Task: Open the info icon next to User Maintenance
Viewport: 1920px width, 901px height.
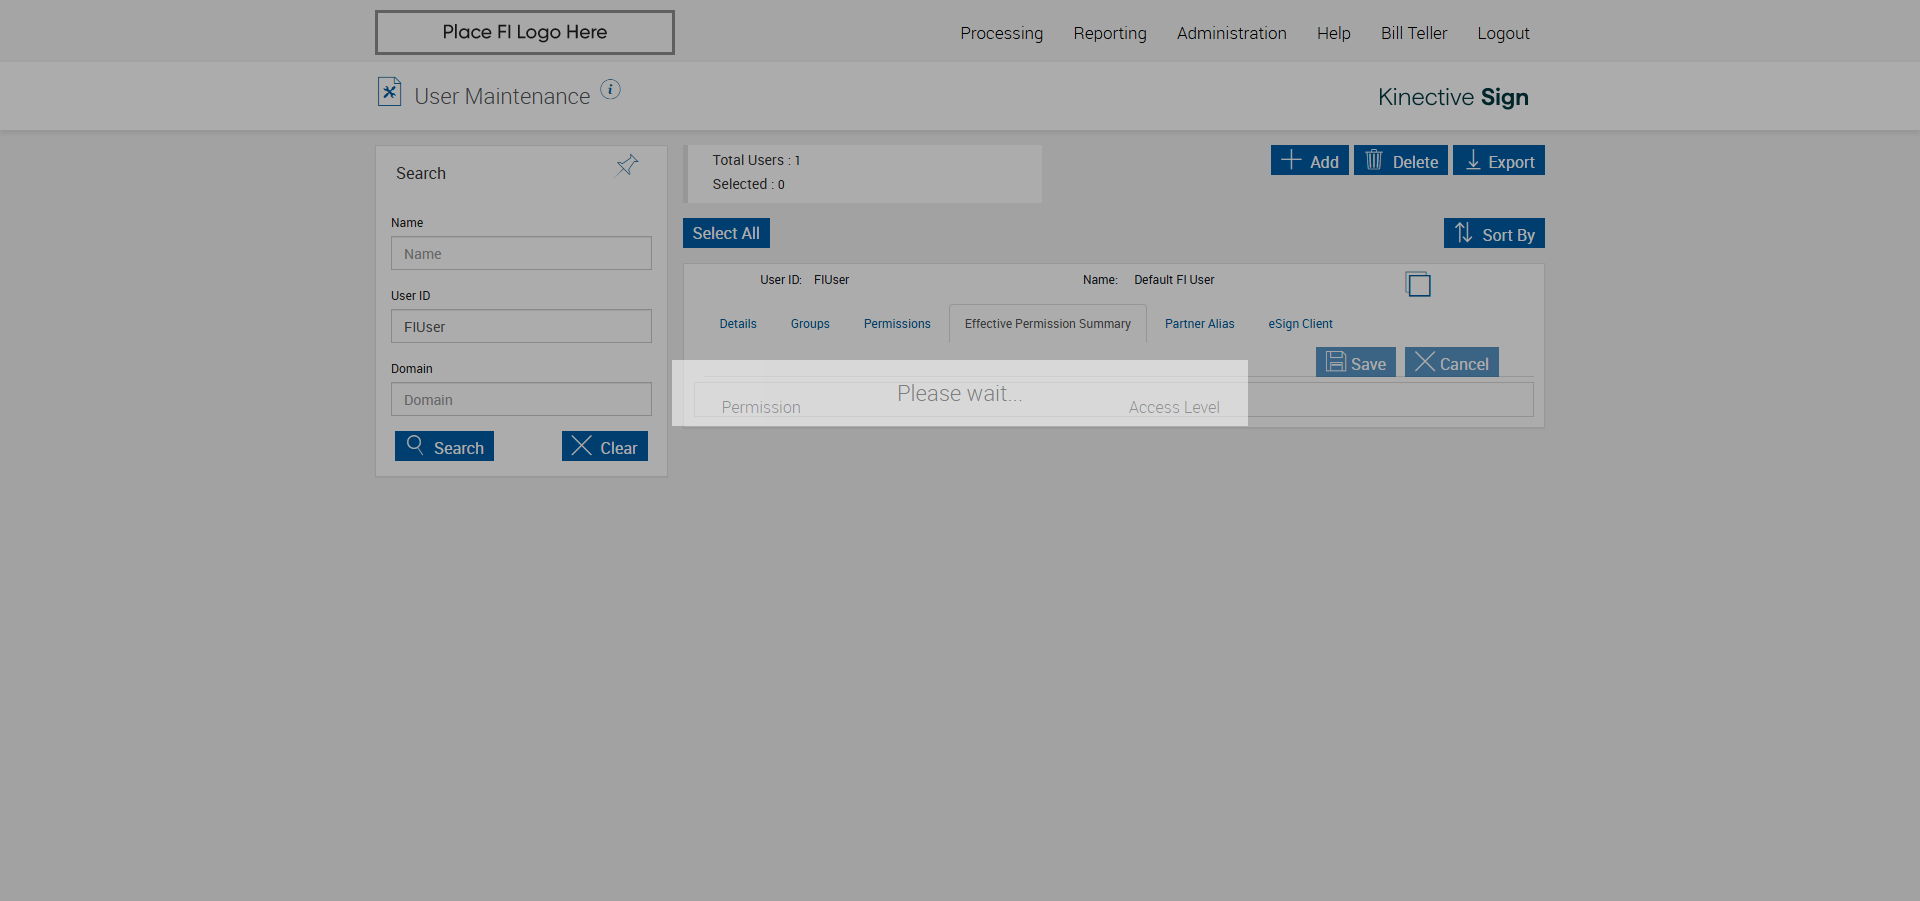Action: (x=610, y=90)
